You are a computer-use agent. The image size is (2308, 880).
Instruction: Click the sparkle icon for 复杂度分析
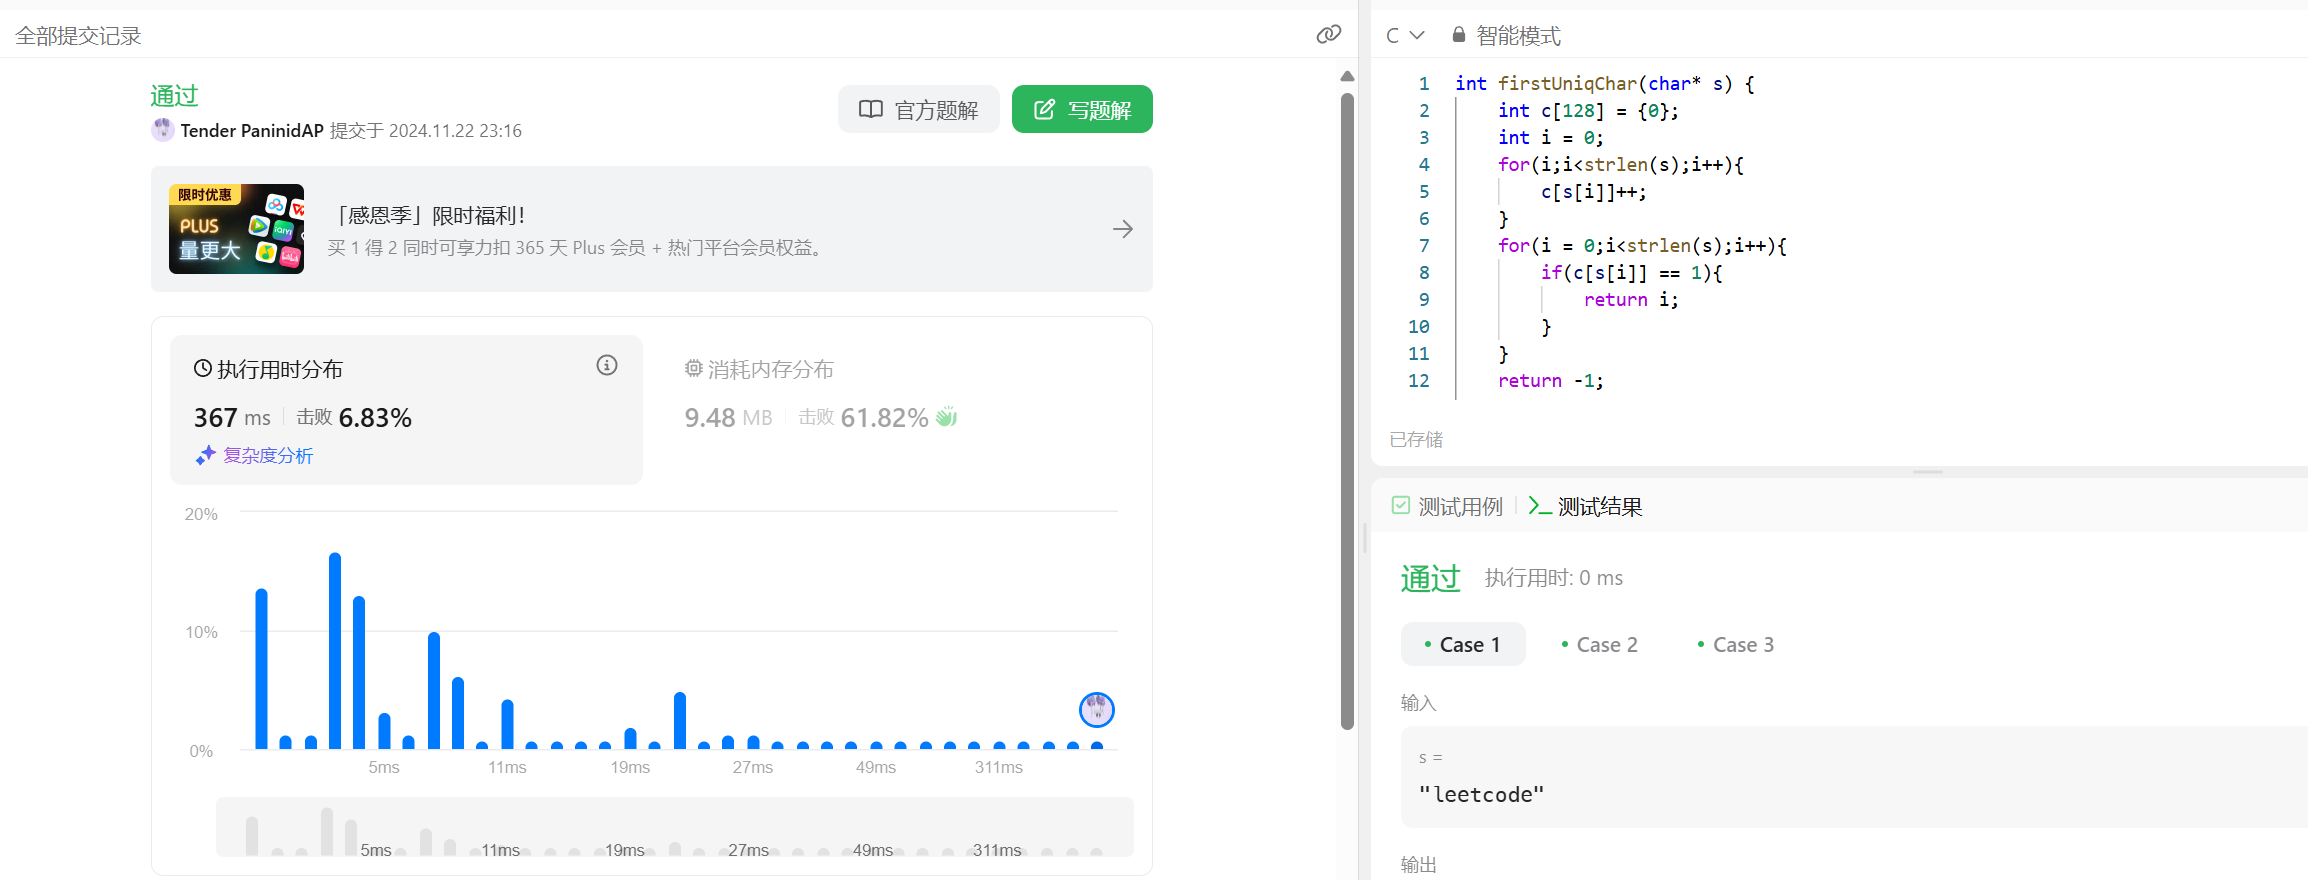[205, 456]
